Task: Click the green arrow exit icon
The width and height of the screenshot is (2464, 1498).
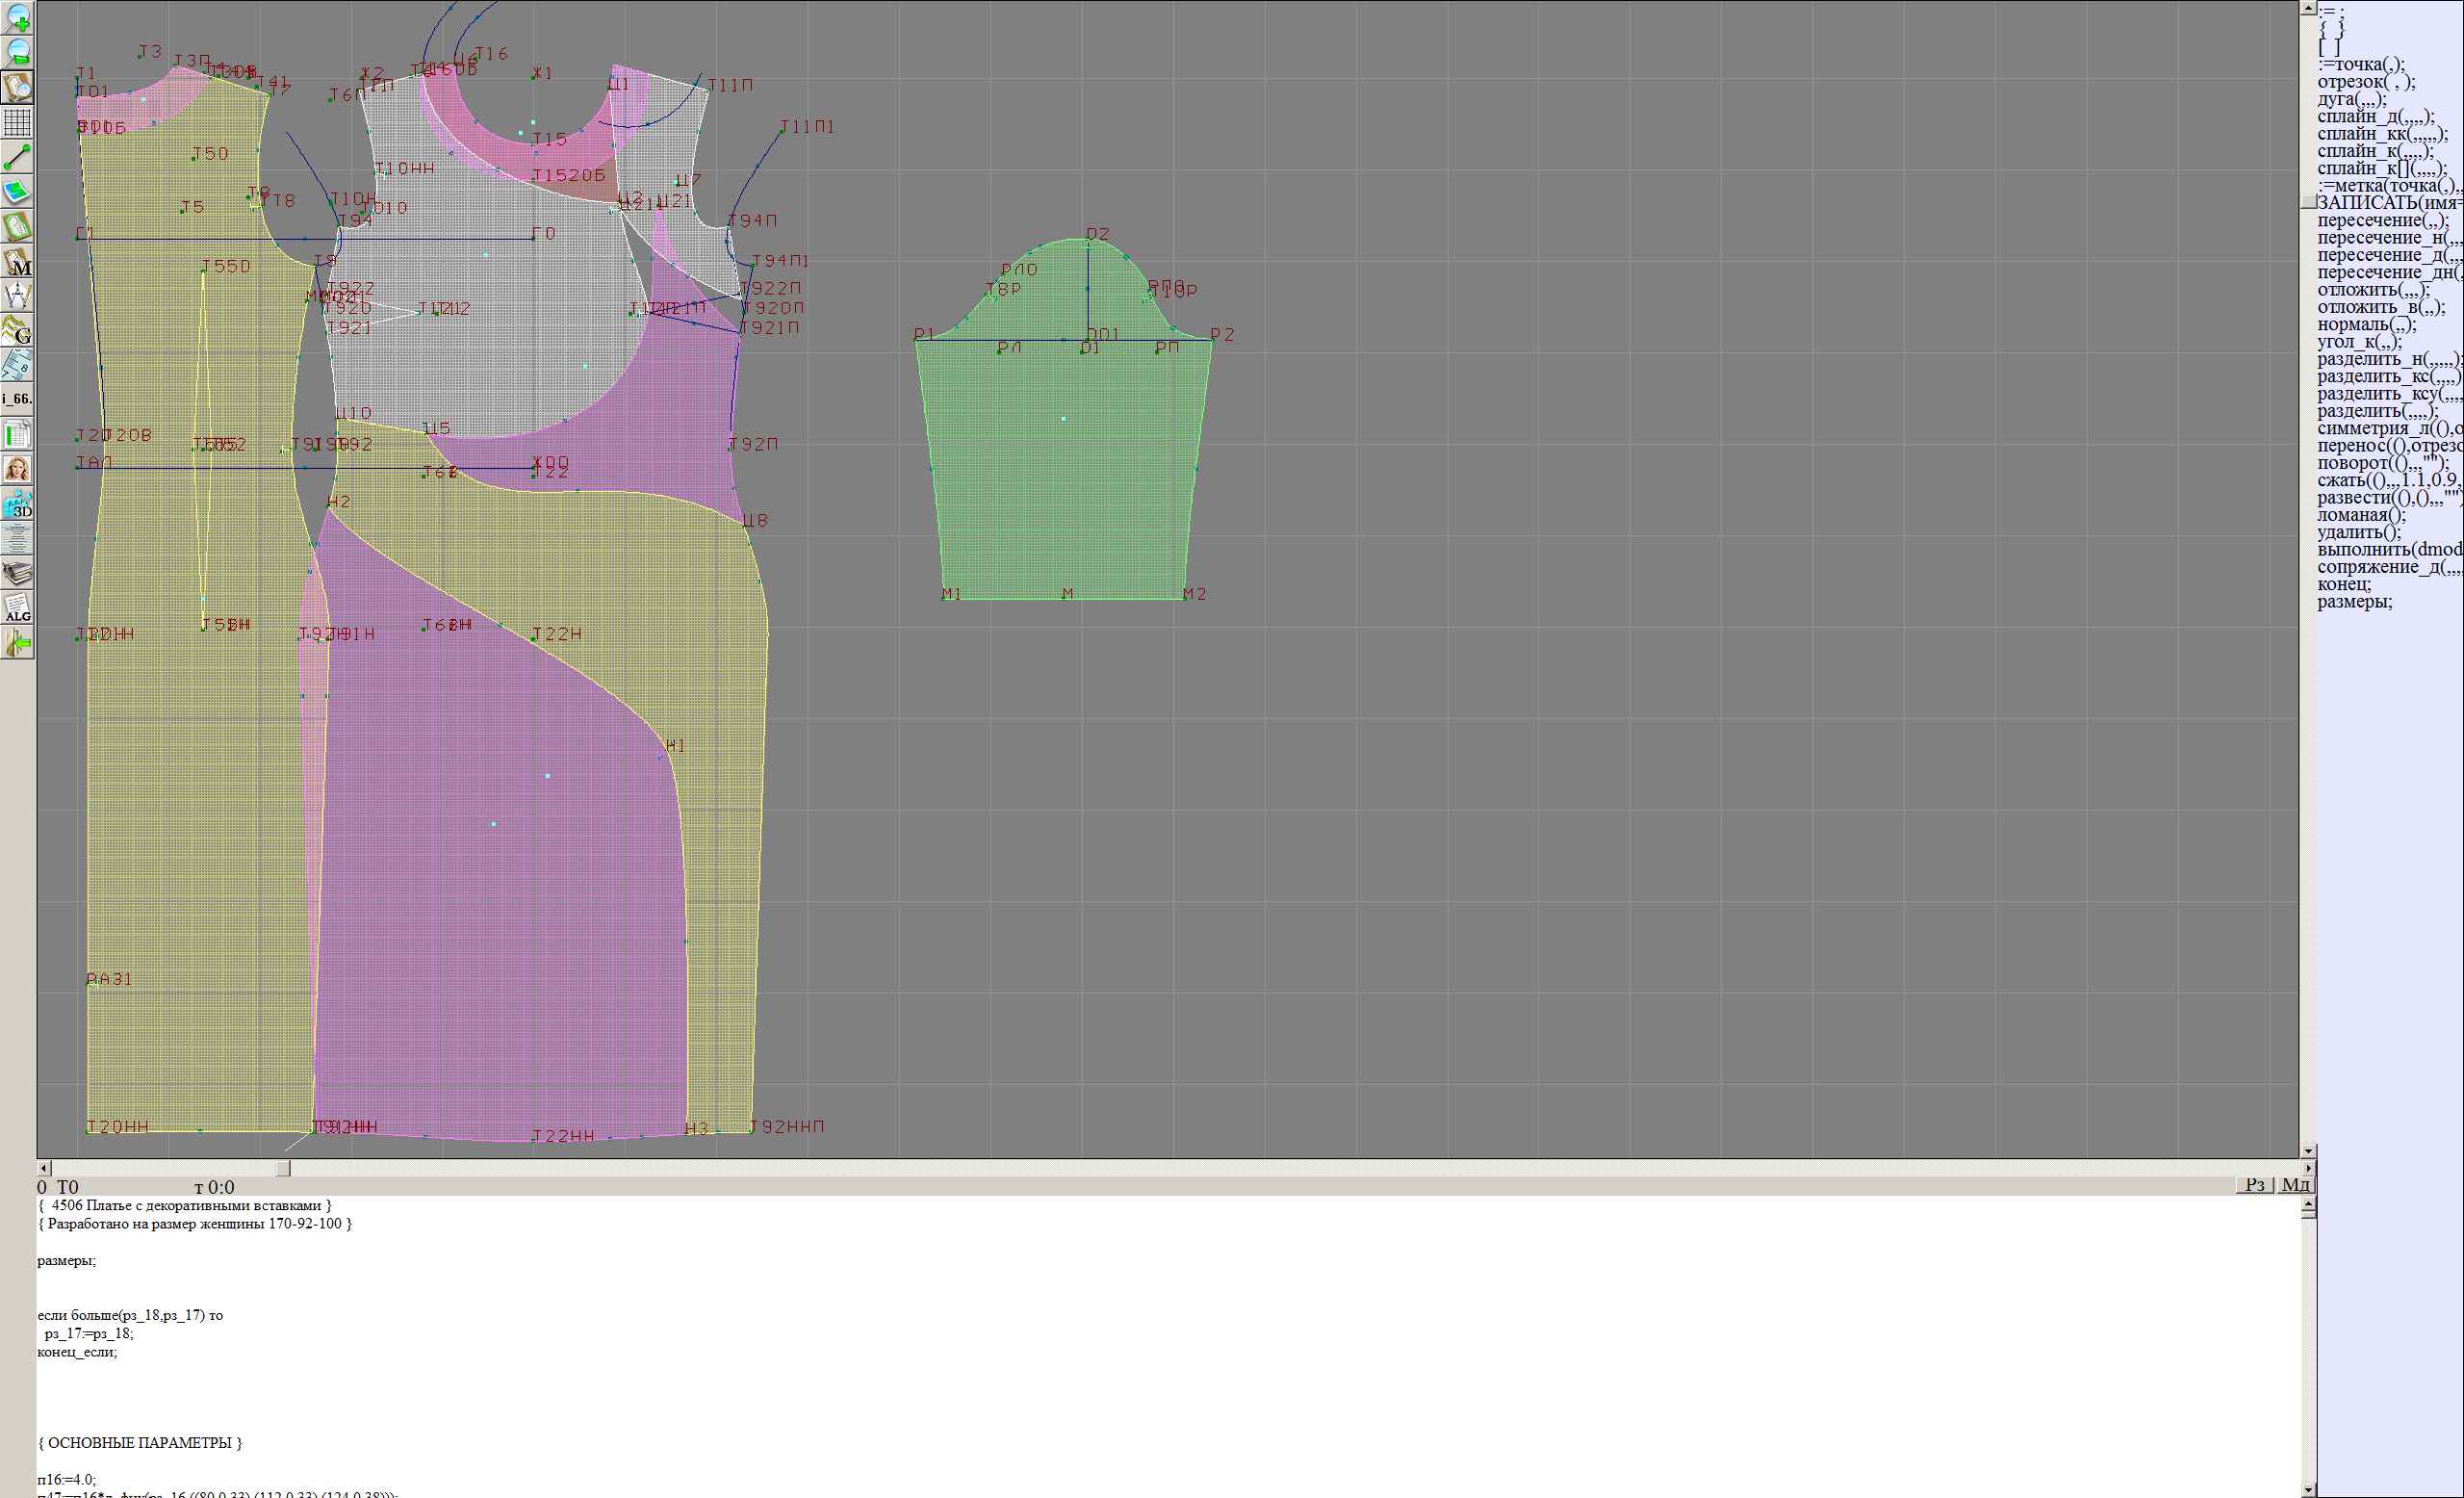Action: [18, 644]
